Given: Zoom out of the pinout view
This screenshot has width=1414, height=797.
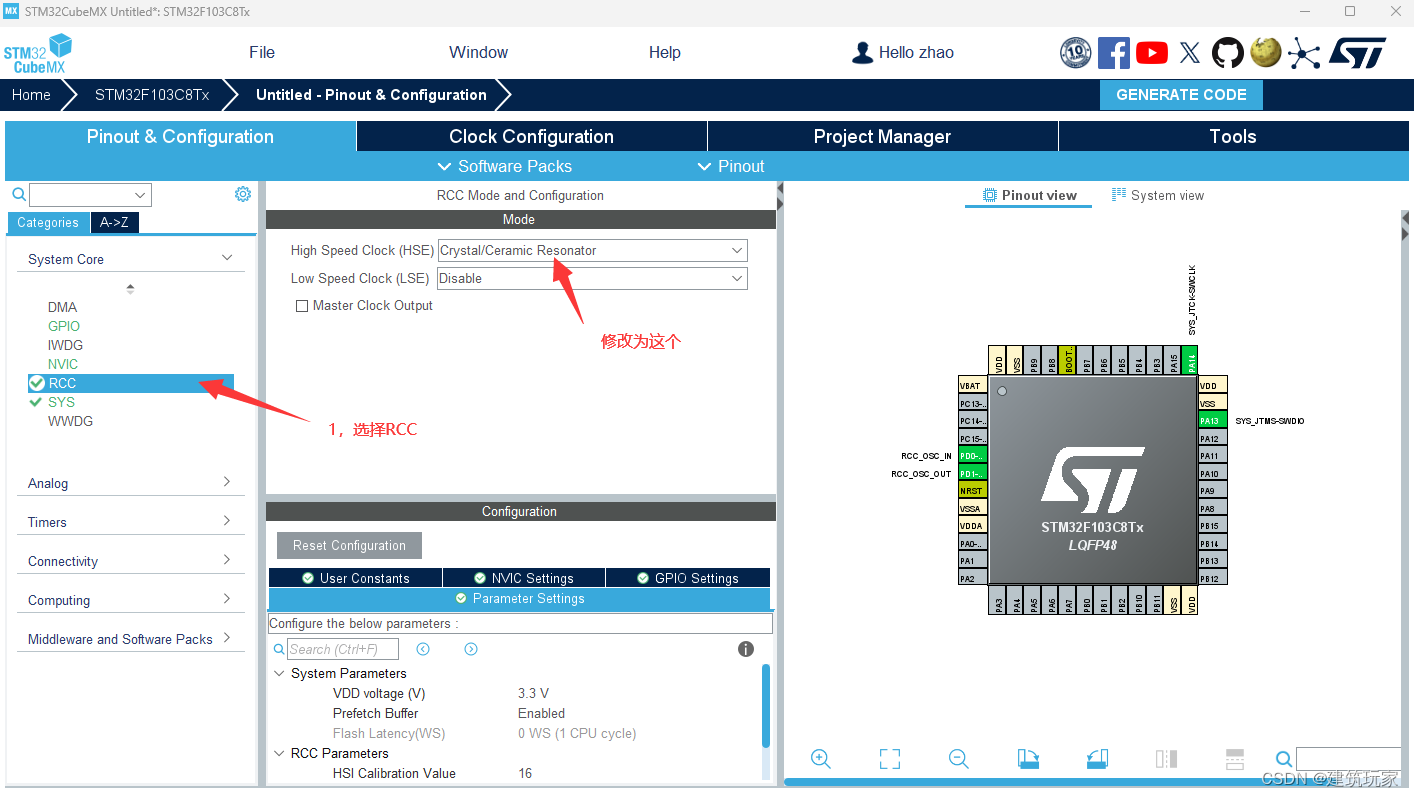Looking at the screenshot, I should 957,758.
